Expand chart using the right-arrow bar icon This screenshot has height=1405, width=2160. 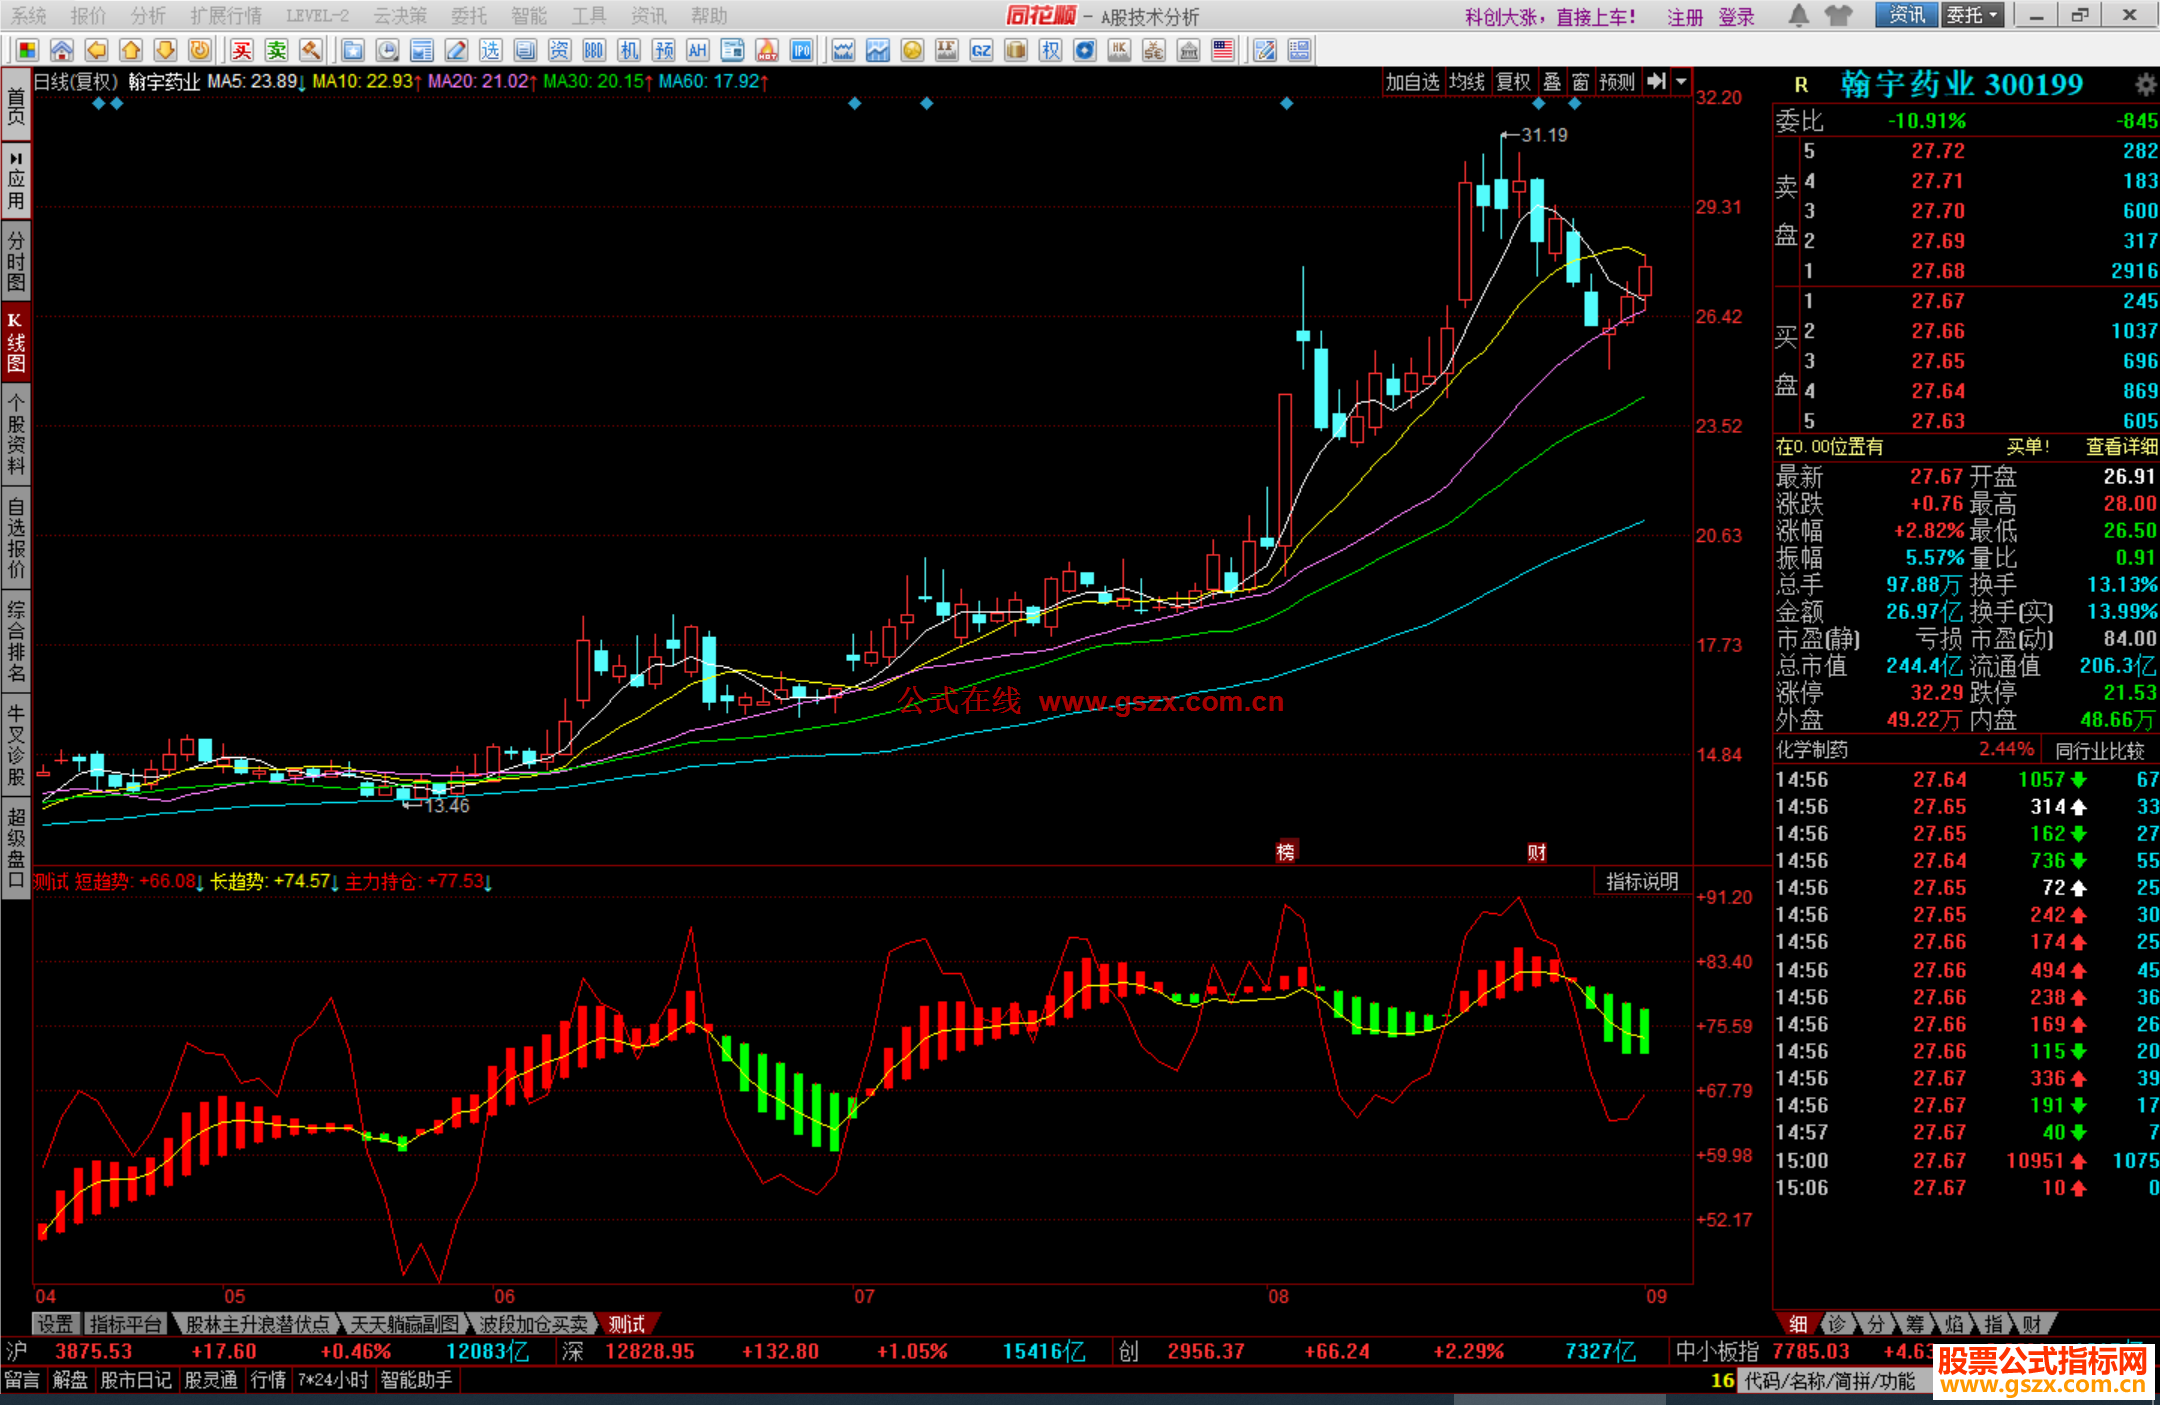click(x=1657, y=82)
